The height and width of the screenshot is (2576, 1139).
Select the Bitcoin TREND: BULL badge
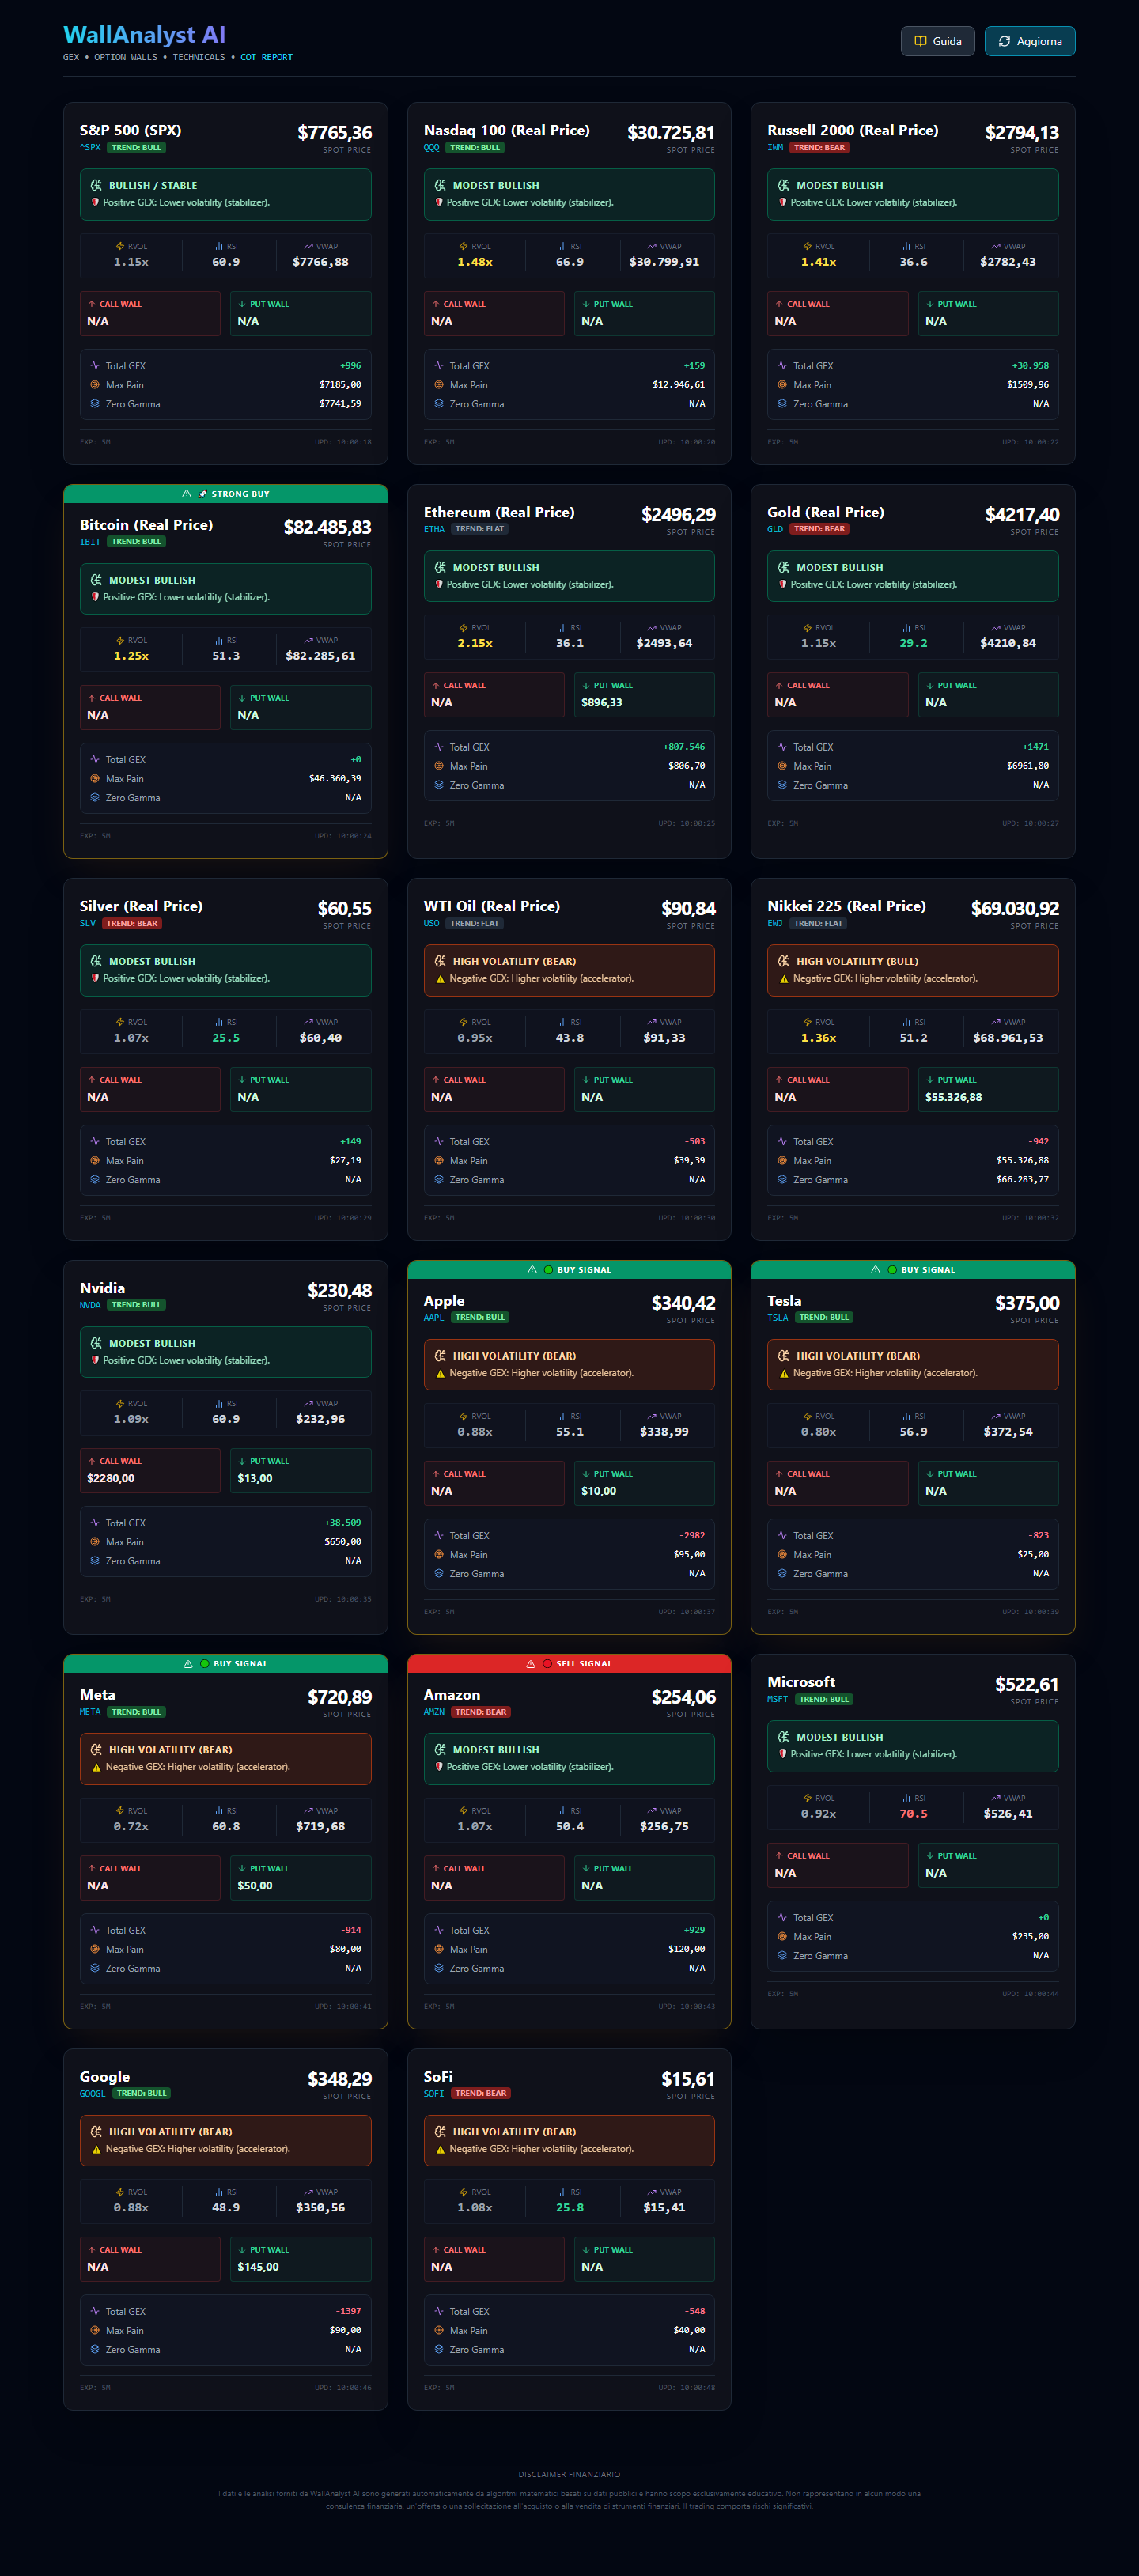pos(136,542)
